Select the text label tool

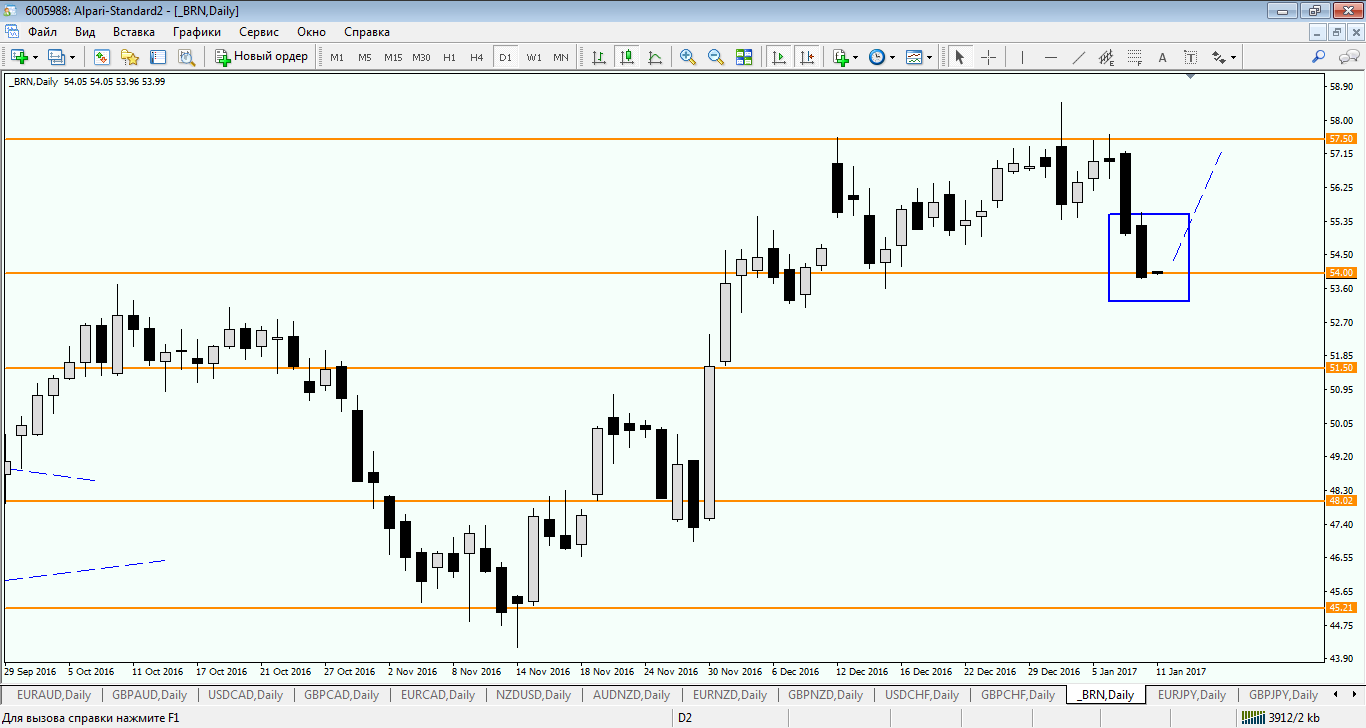pyautogui.click(x=1191, y=57)
